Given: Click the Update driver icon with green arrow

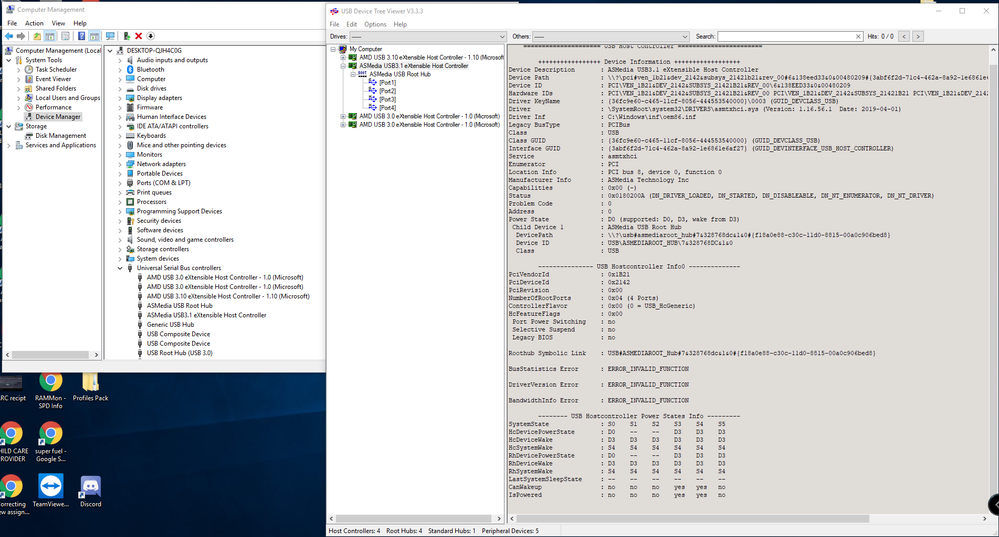Looking at the screenshot, I should pyautogui.click(x=127, y=36).
